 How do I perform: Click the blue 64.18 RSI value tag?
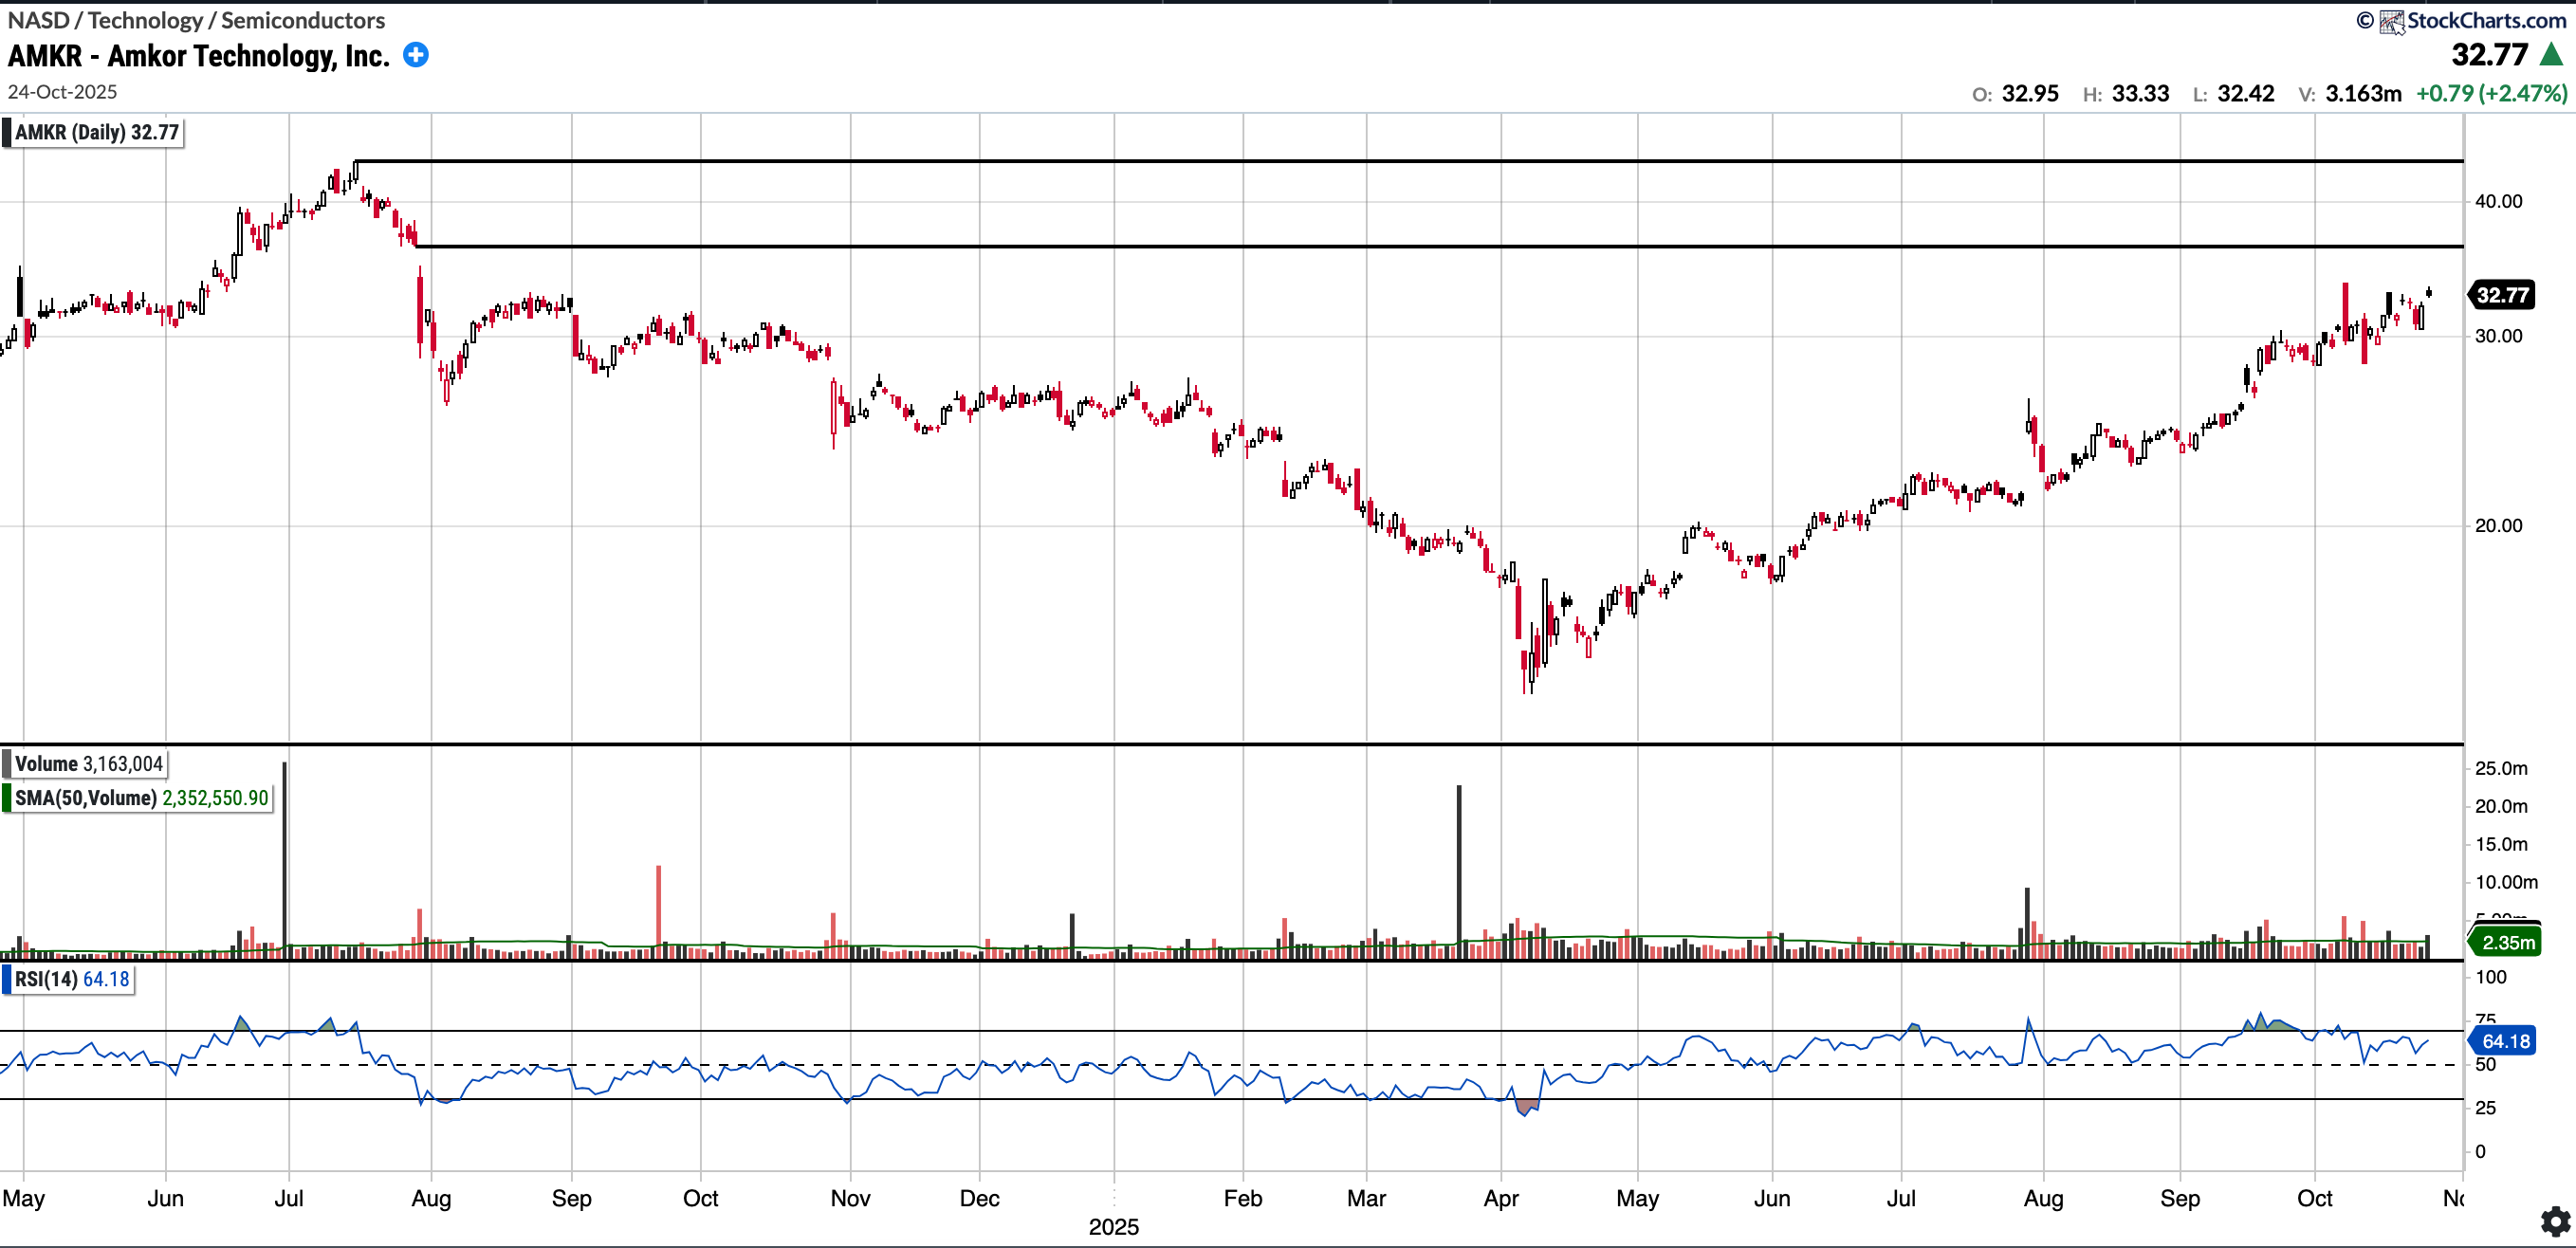pos(2505,1041)
